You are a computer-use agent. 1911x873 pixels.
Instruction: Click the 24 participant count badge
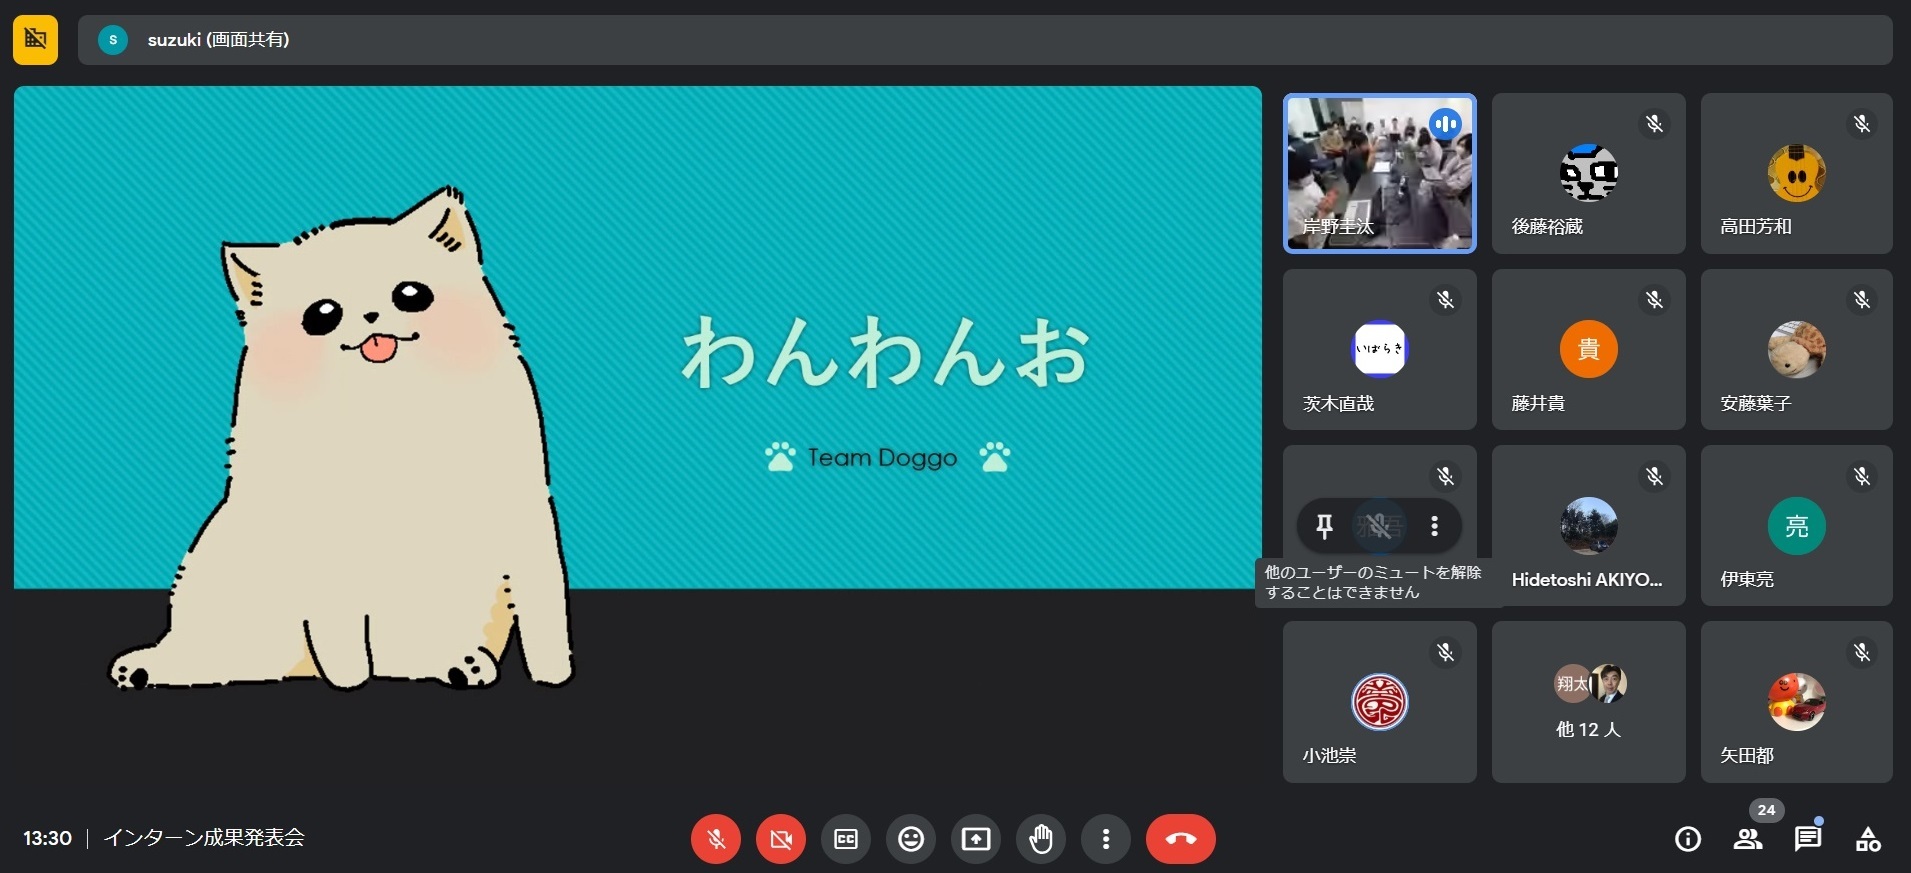coord(1767,810)
